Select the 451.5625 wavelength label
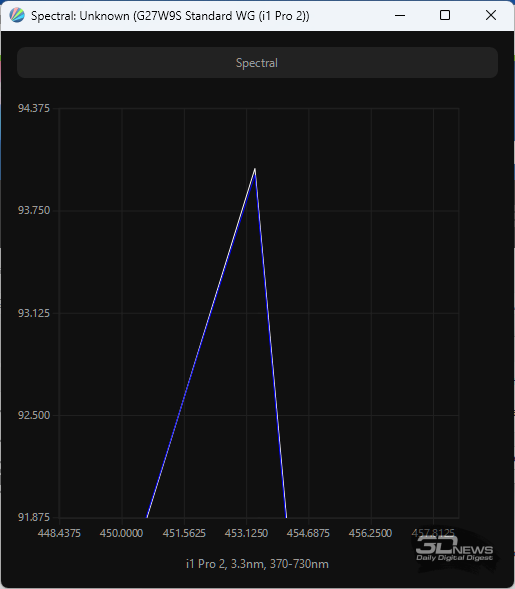Image resolution: width=515 pixels, height=589 pixels. pyautogui.click(x=184, y=533)
